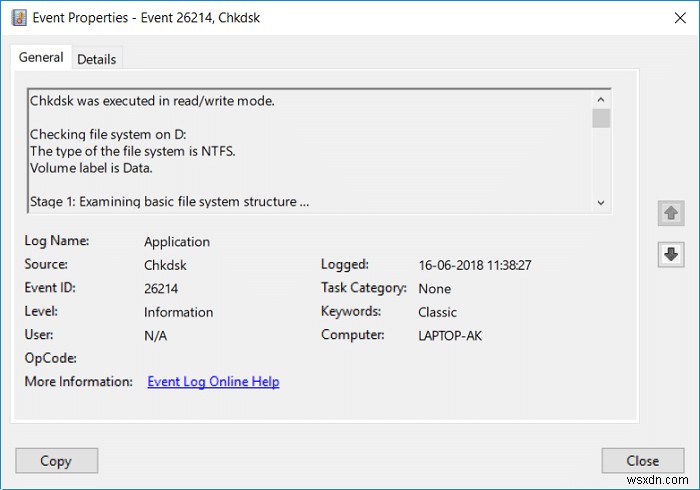The height and width of the screenshot is (490, 700).
Task: Click the Logged value '16-06-2018 11:38:27'
Action: pyautogui.click(x=475, y=266)
